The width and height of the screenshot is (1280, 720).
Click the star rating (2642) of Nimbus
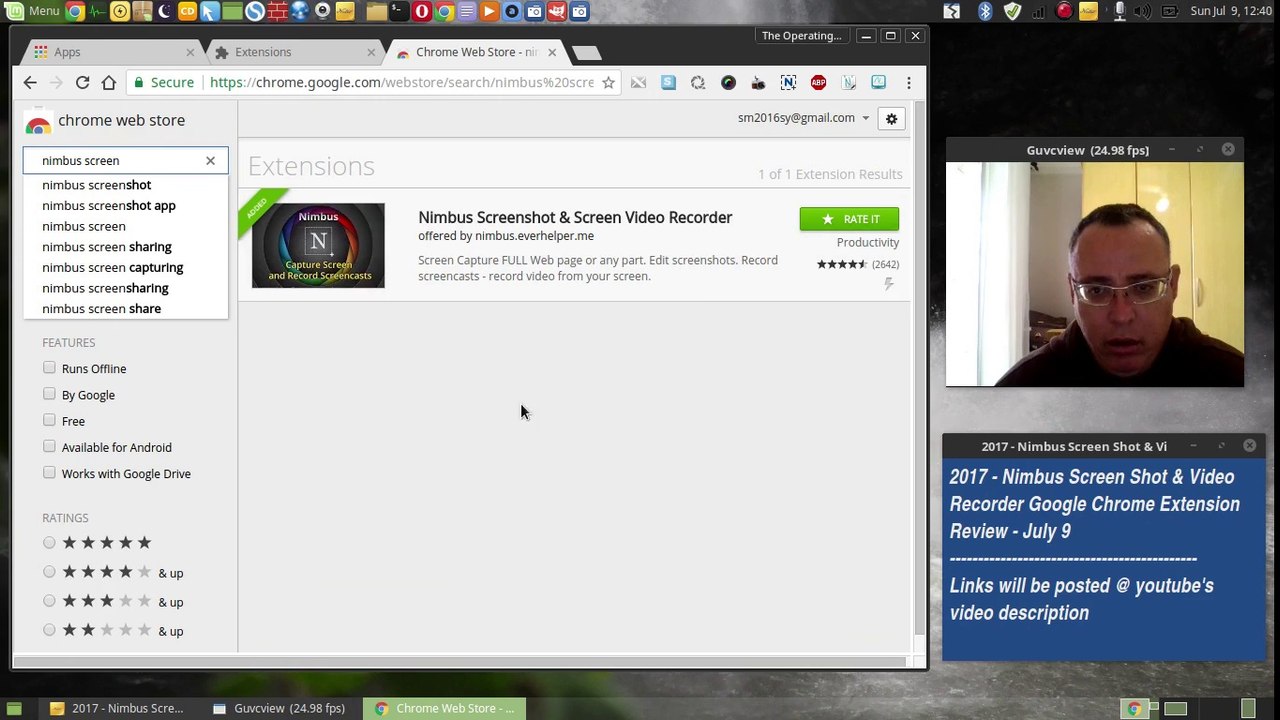coord(858,265)
